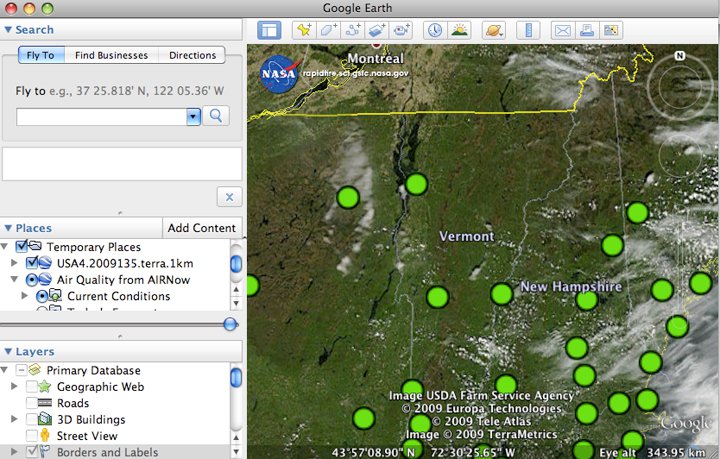Click the Vermont state label
The image size is (720, 459).
pyautogui.click(x=467, y=236)
